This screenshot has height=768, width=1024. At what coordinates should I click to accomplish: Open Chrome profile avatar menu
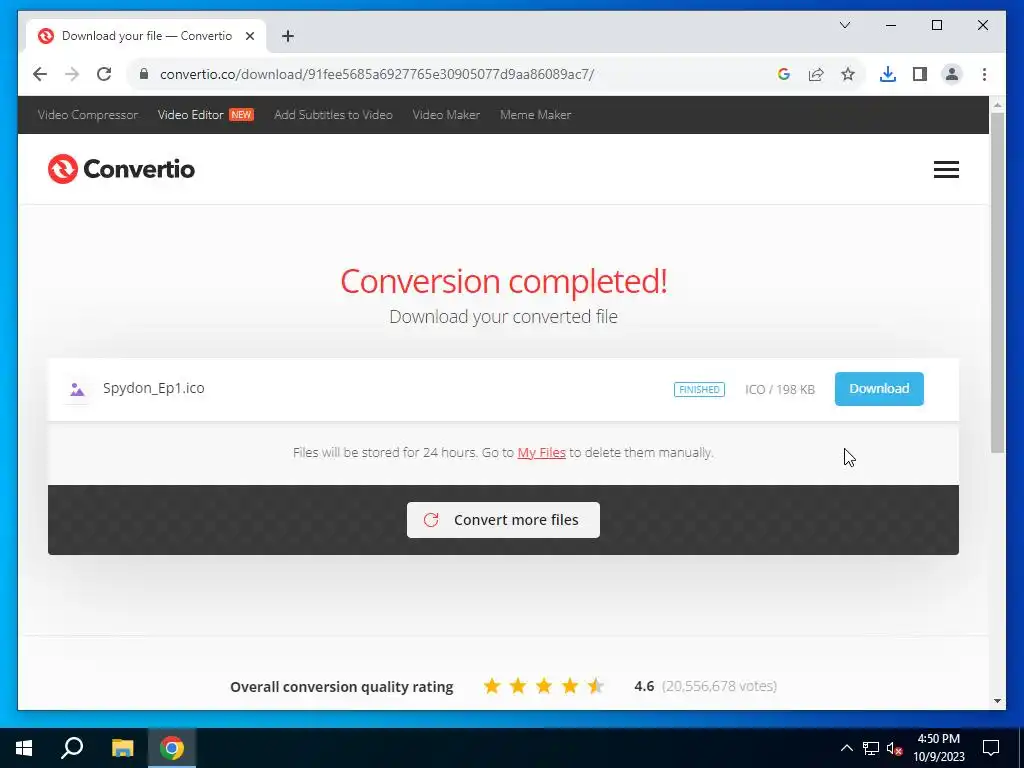(x=952, y=74)
